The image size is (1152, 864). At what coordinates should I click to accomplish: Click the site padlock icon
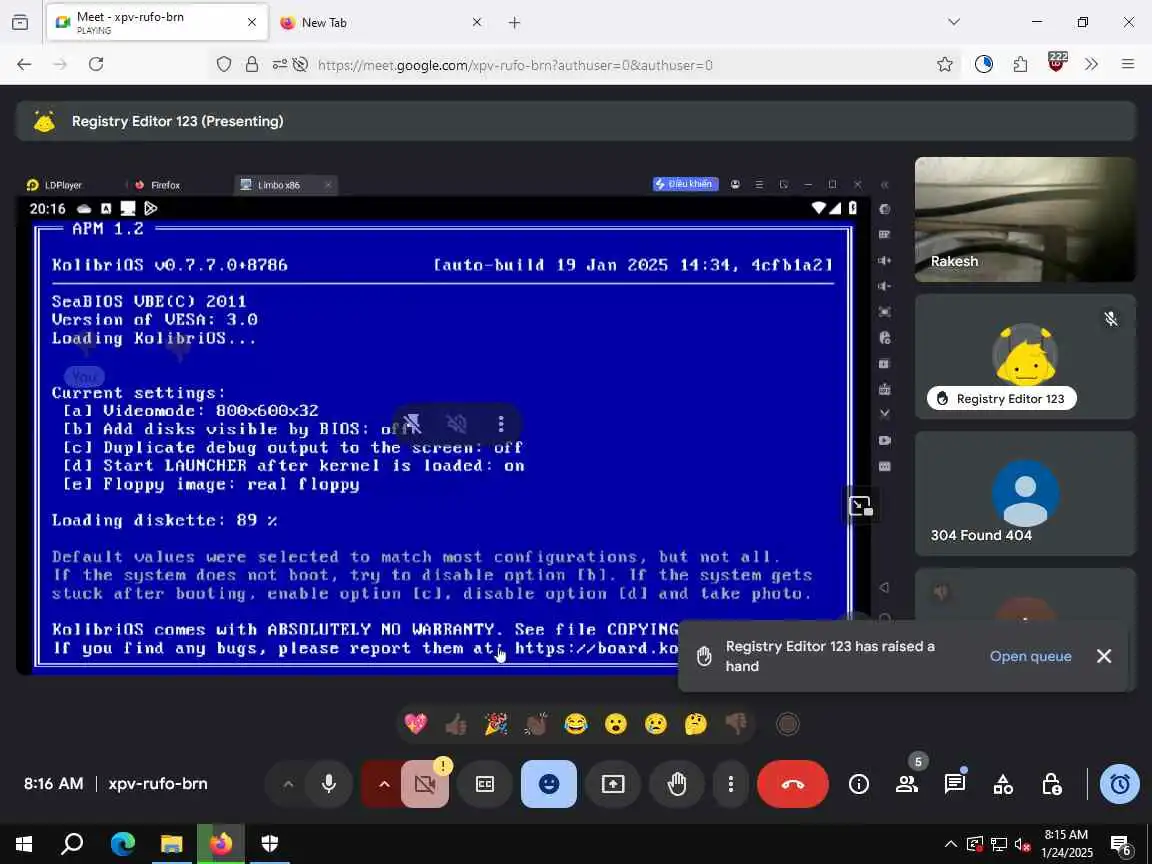click(x=252, y=65)
